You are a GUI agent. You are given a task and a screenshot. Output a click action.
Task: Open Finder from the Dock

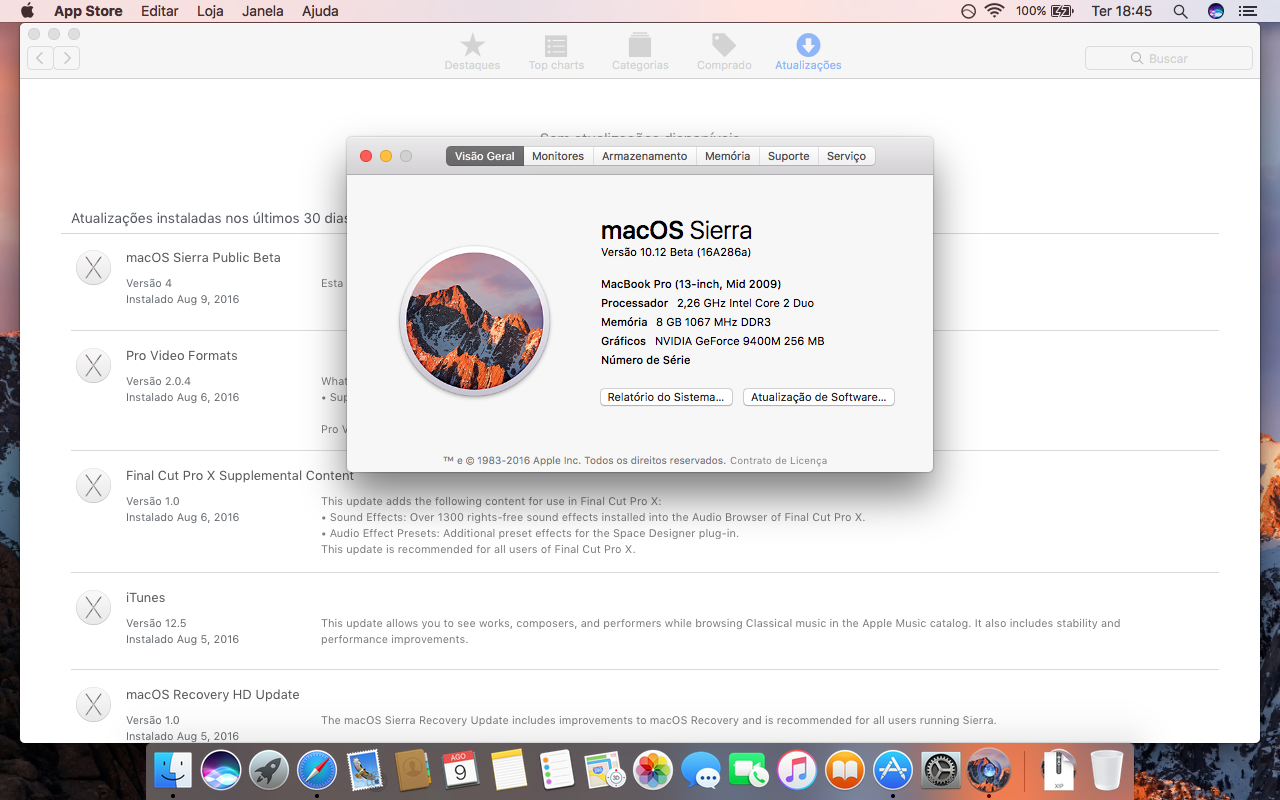[173, 770]
